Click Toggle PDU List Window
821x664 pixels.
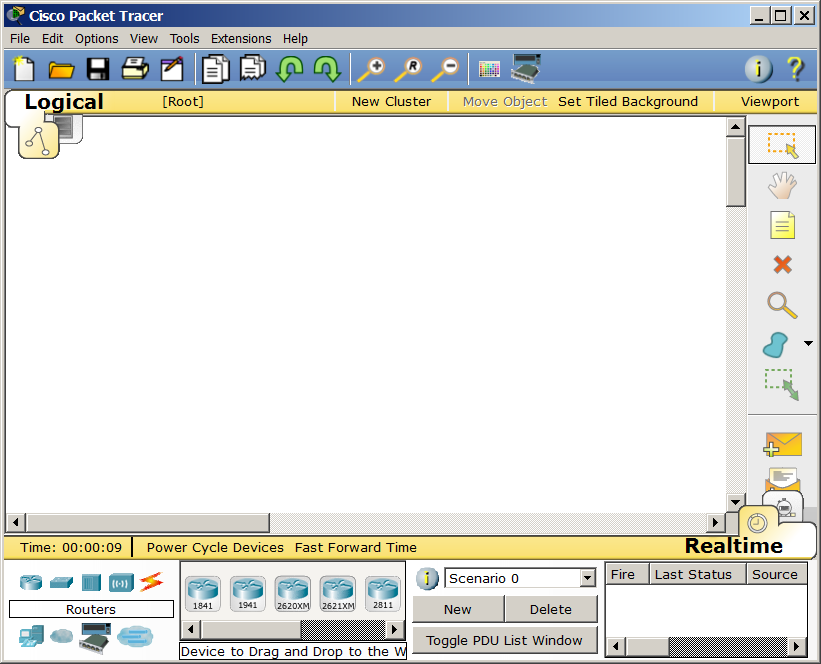click(x=504, y=640)
